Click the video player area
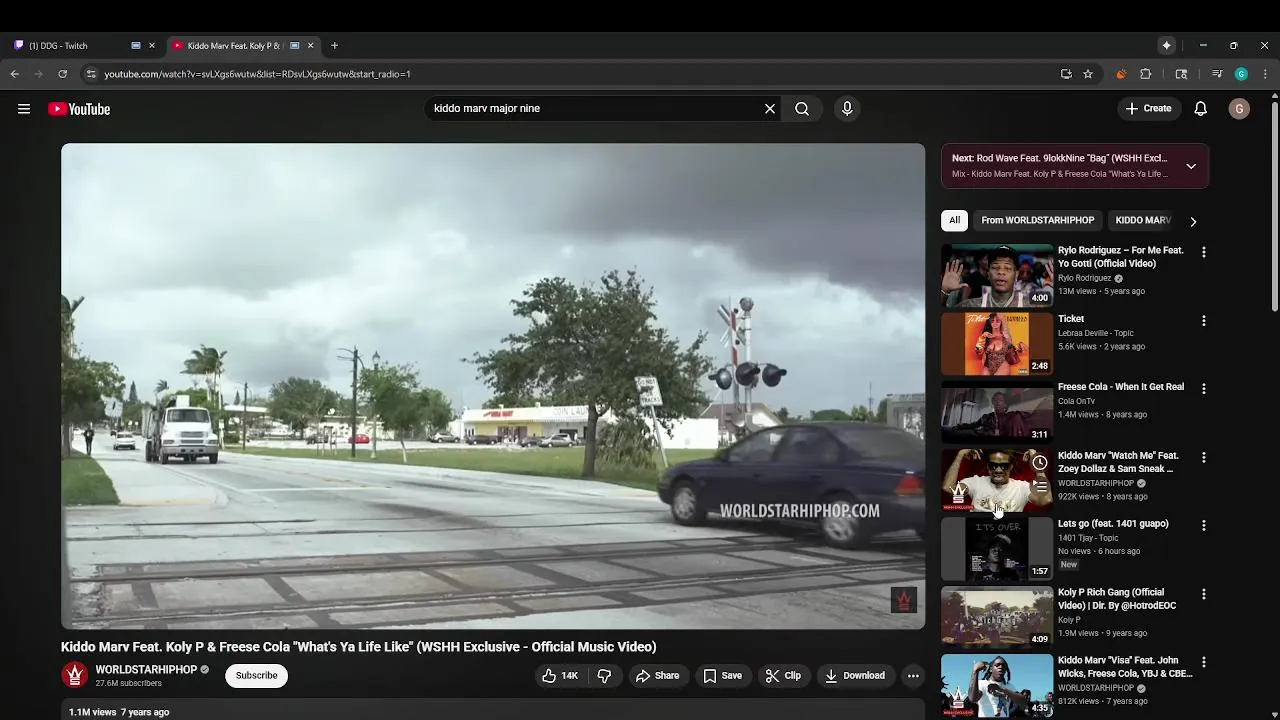 coord(493,386)
